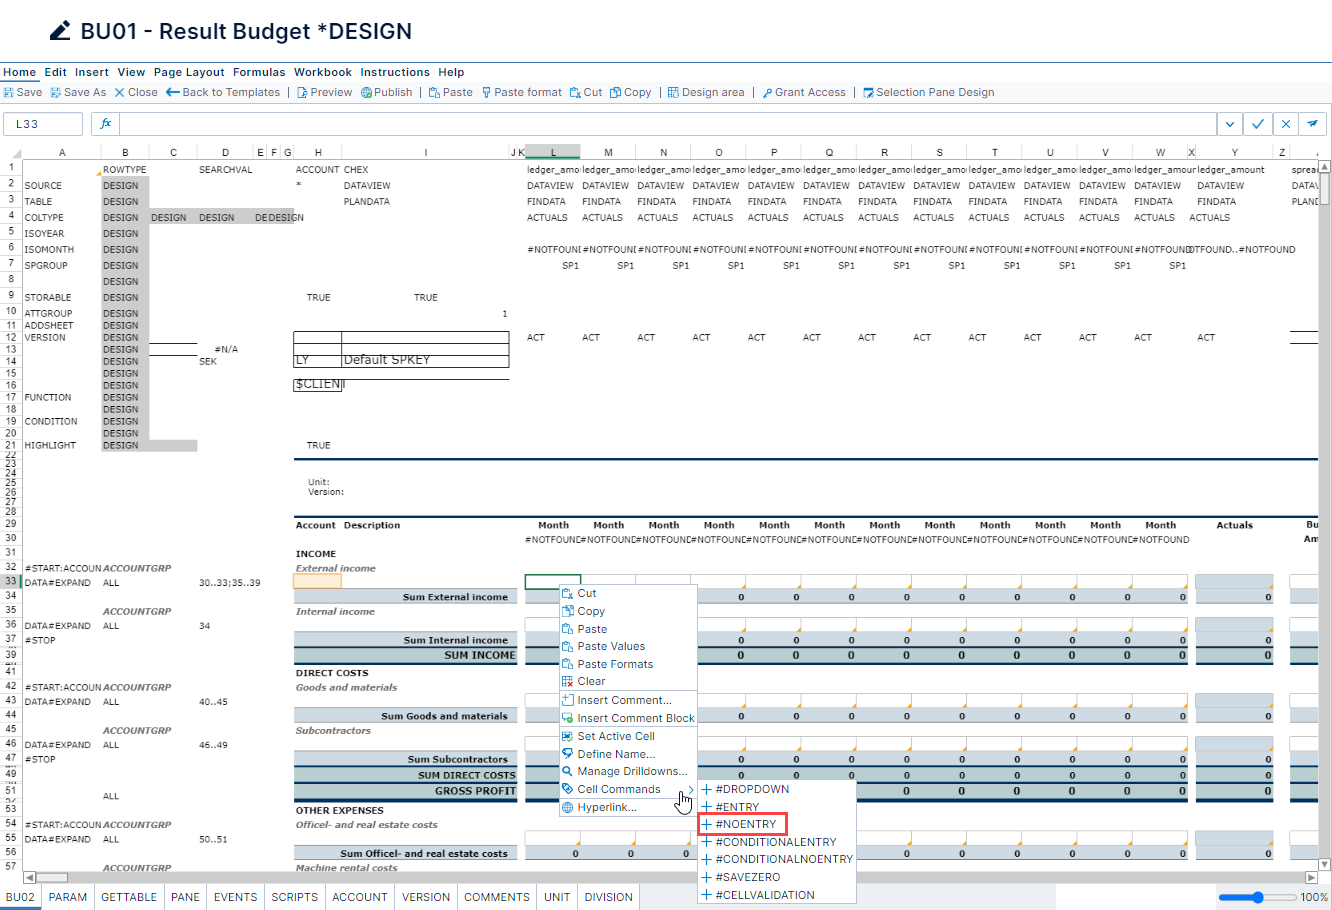Choose #DROPDOWN cell command
The height and width of the screenshot is (910, 1332).
tap(752, 789)
